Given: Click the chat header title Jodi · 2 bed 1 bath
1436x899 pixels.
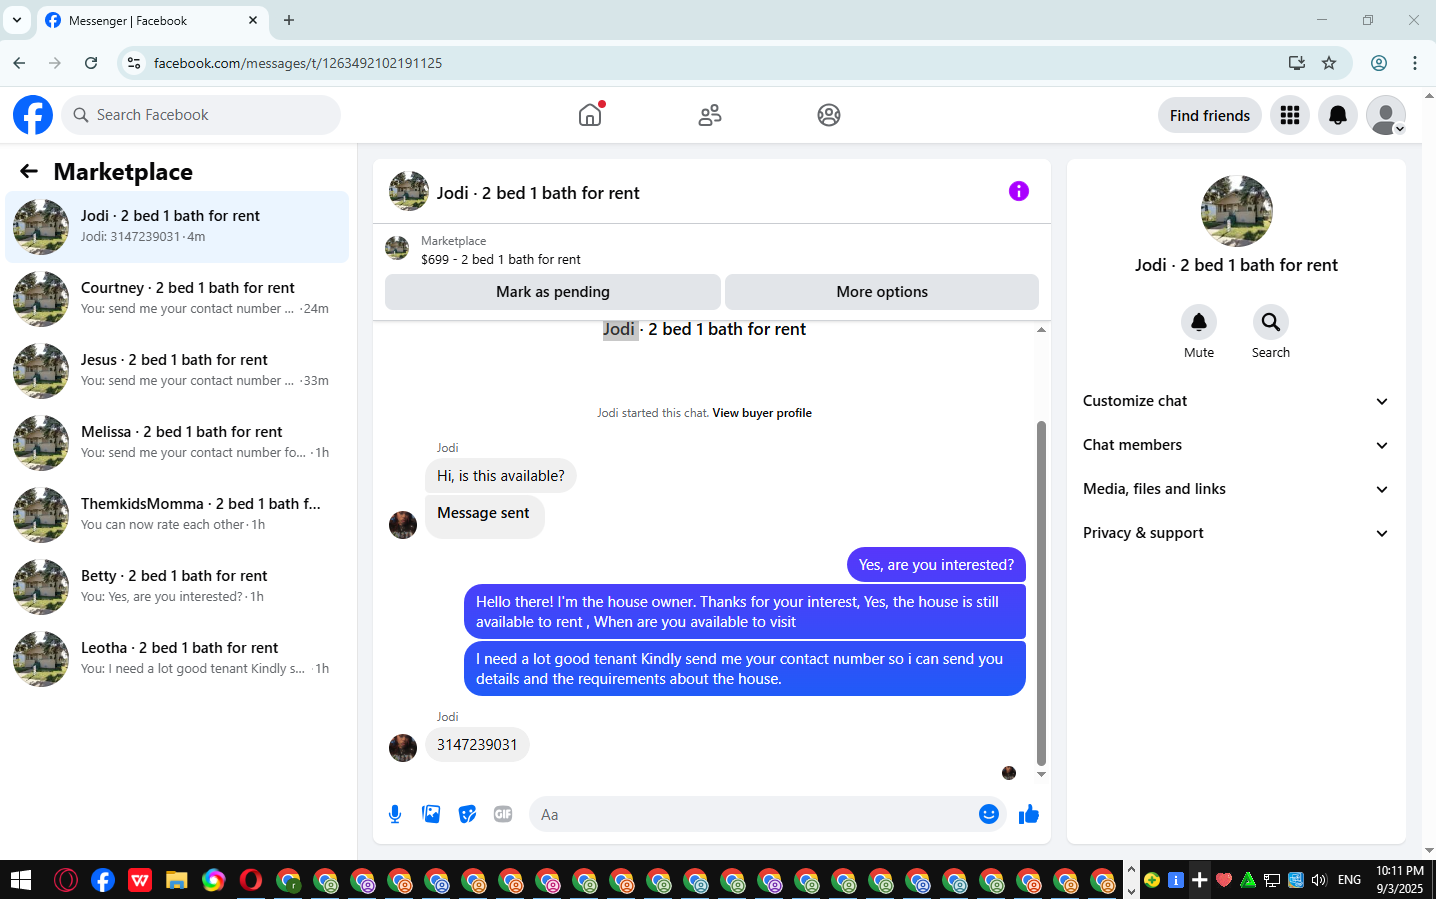Looking at the screenshot, I should [x=538, y=193].
